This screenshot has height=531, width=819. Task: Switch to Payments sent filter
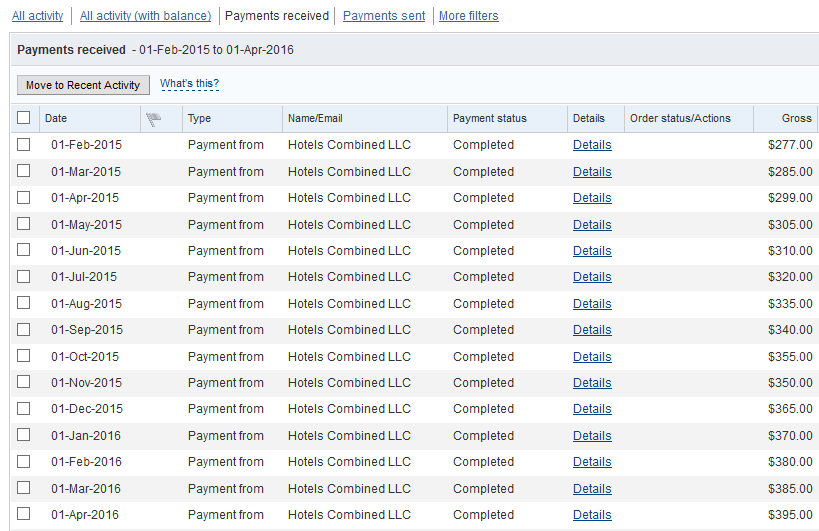click(x=384, y=16)
